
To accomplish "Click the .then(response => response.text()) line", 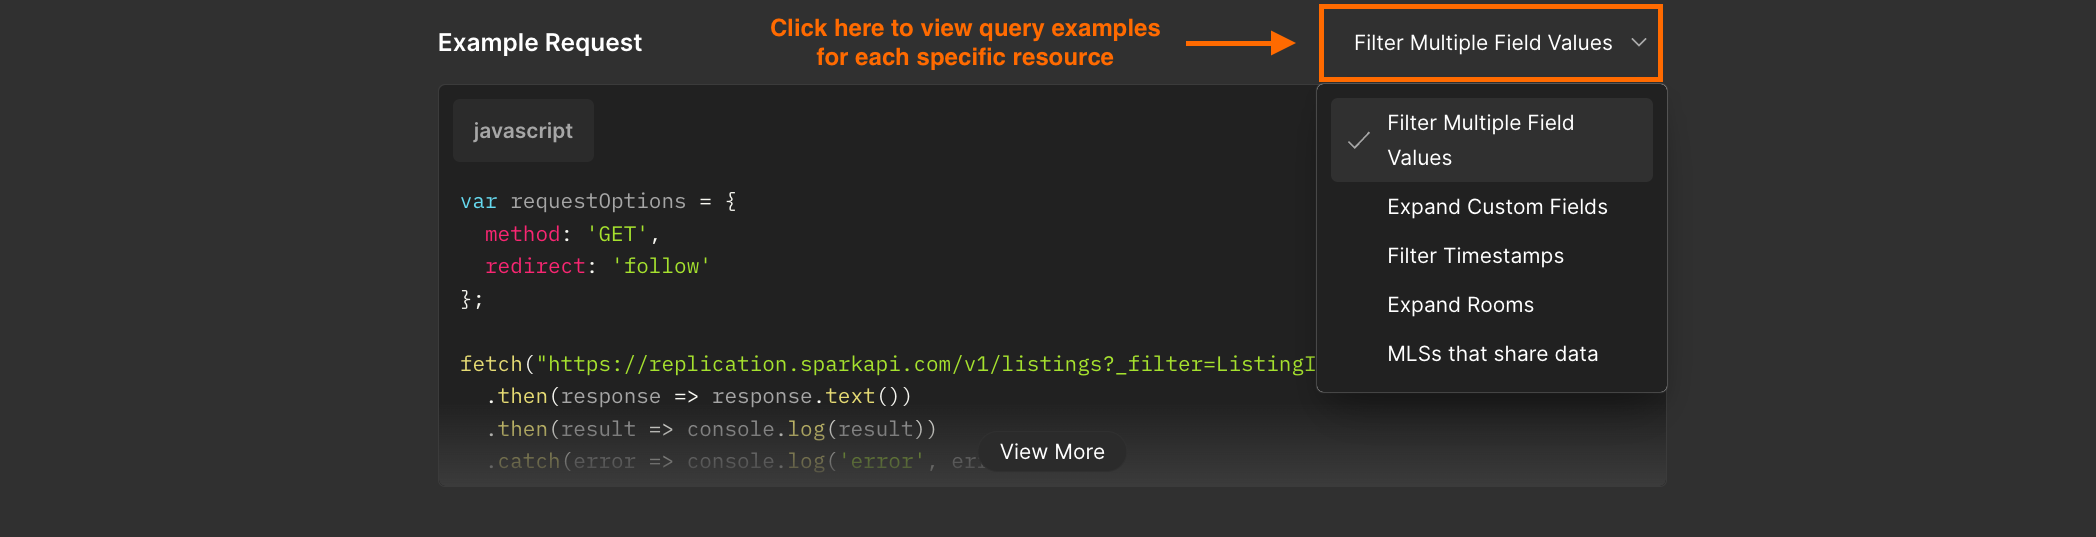I will [699, 396].
